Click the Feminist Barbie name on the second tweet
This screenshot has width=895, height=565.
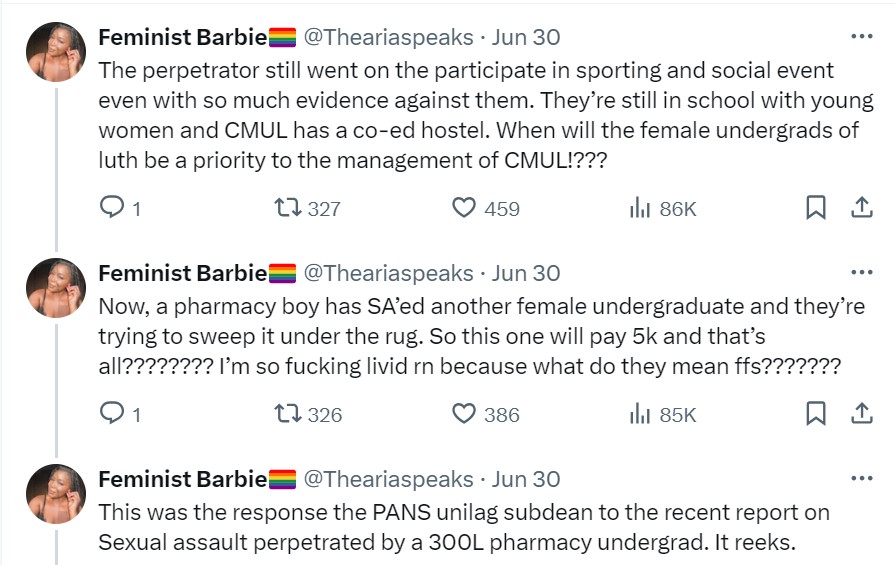pyautogui.click(x=182, y=273)
